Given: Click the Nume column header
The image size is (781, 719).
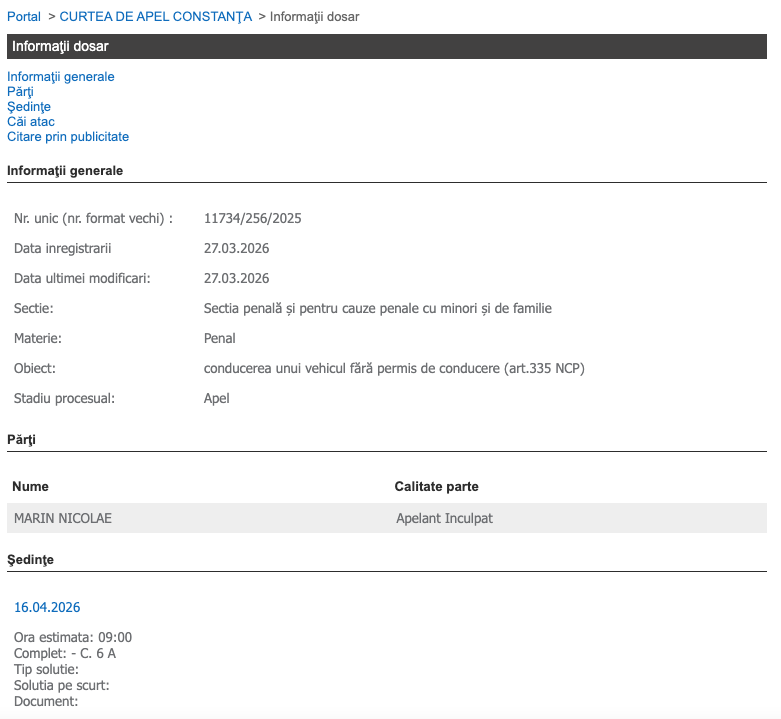Looking at the screenshot, I should 30,487.
